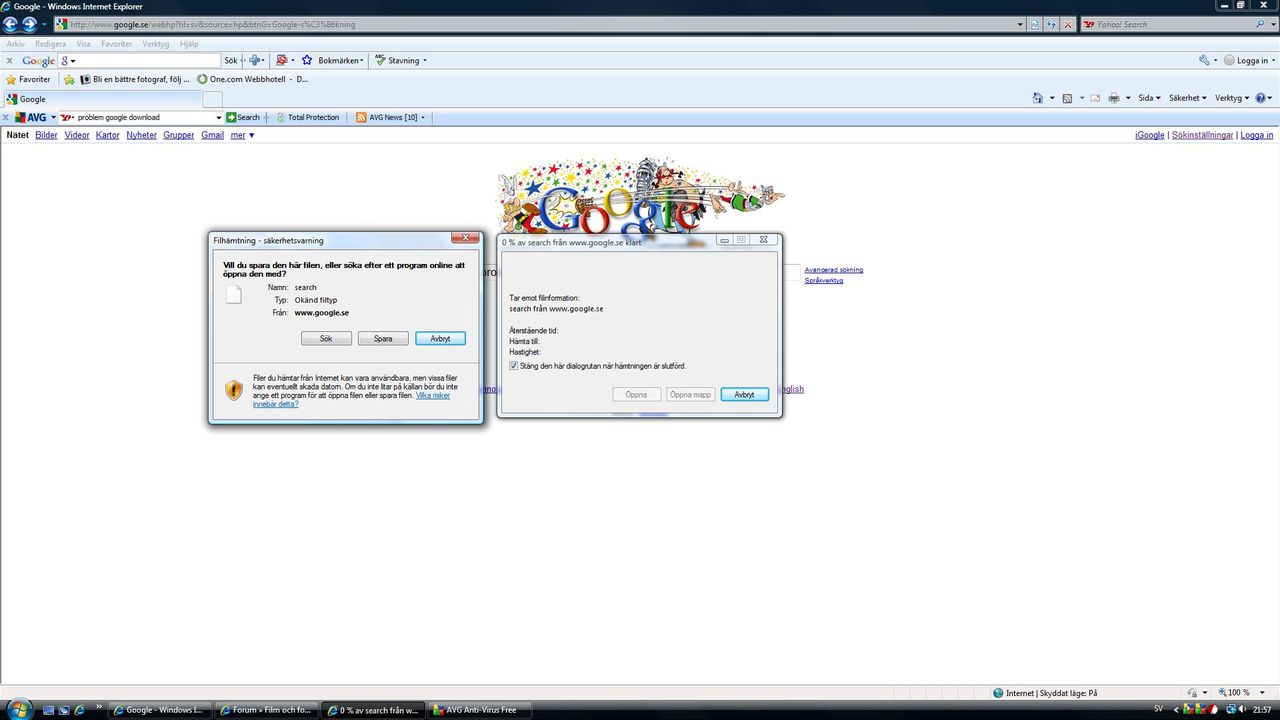1280x720 pixels.
Task: Open a new tab with blank tab button
Action: [212, 99]
